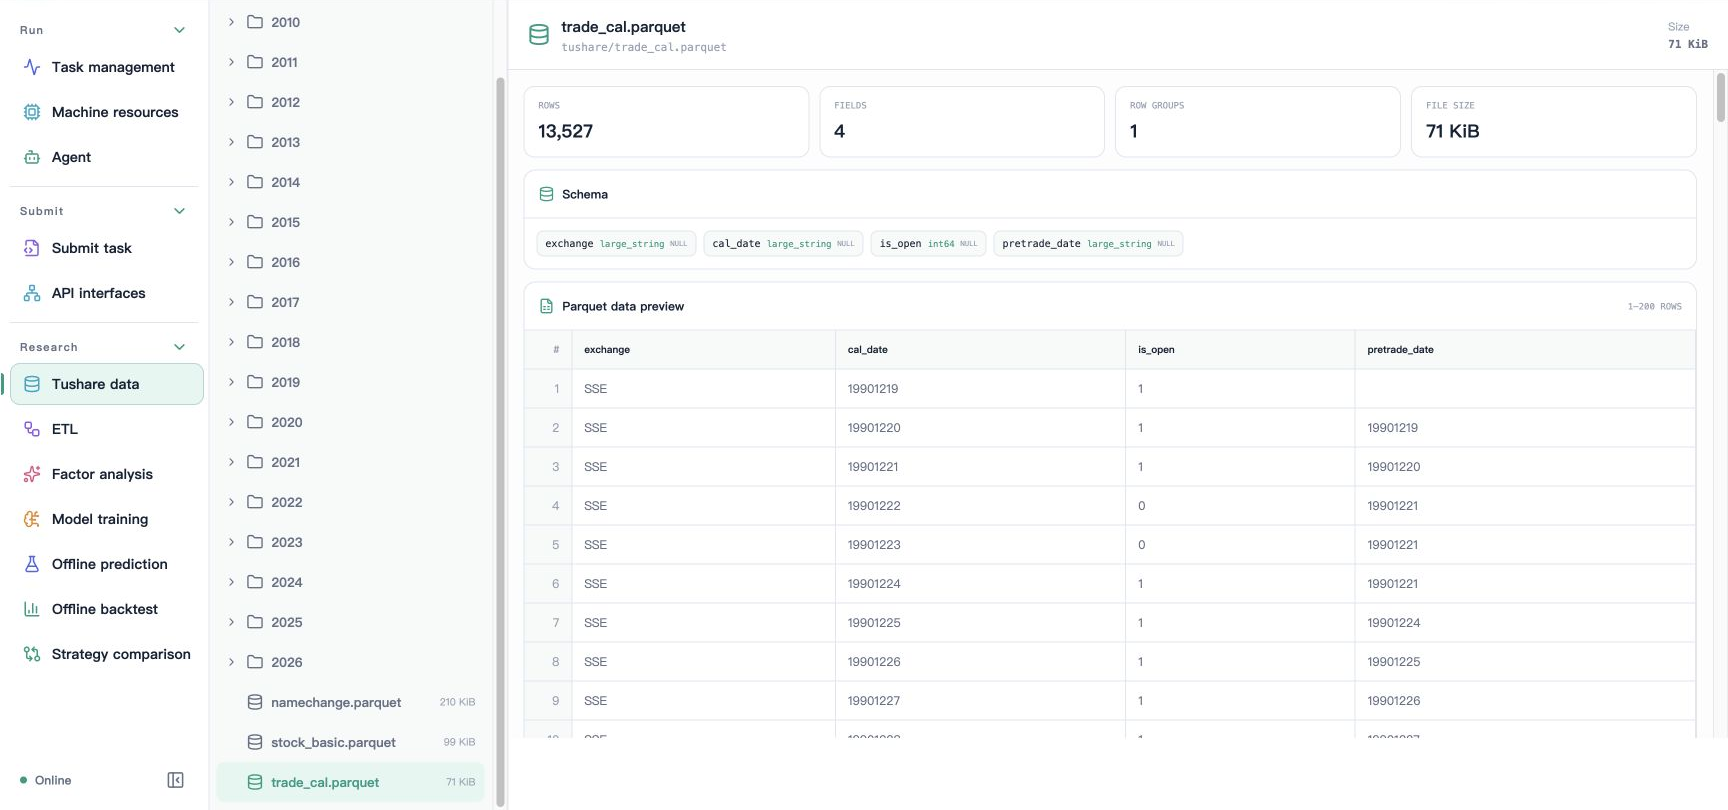1728x810 pixels.
Task: Click the main panel vertical scrollbar
Action: click(x=1721, y=98)
